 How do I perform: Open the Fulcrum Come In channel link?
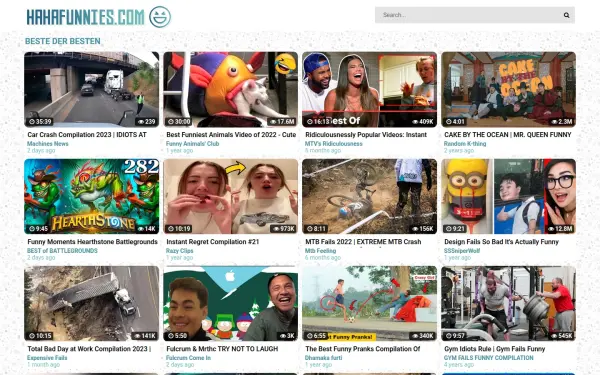188,358
